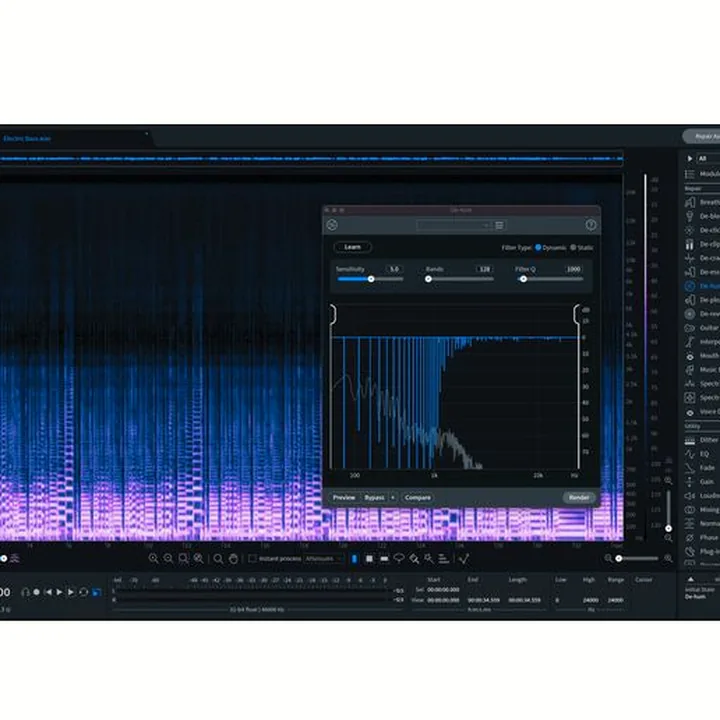
Task: Click the Bypass button
Action: tap(374, 498)
